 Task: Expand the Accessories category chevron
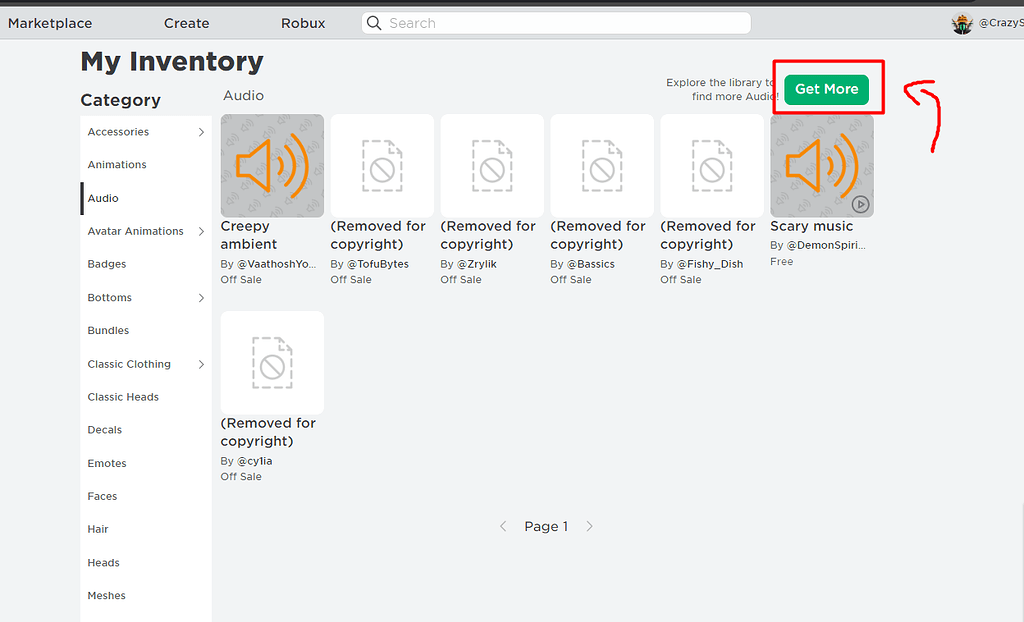(x=201, y=132)
